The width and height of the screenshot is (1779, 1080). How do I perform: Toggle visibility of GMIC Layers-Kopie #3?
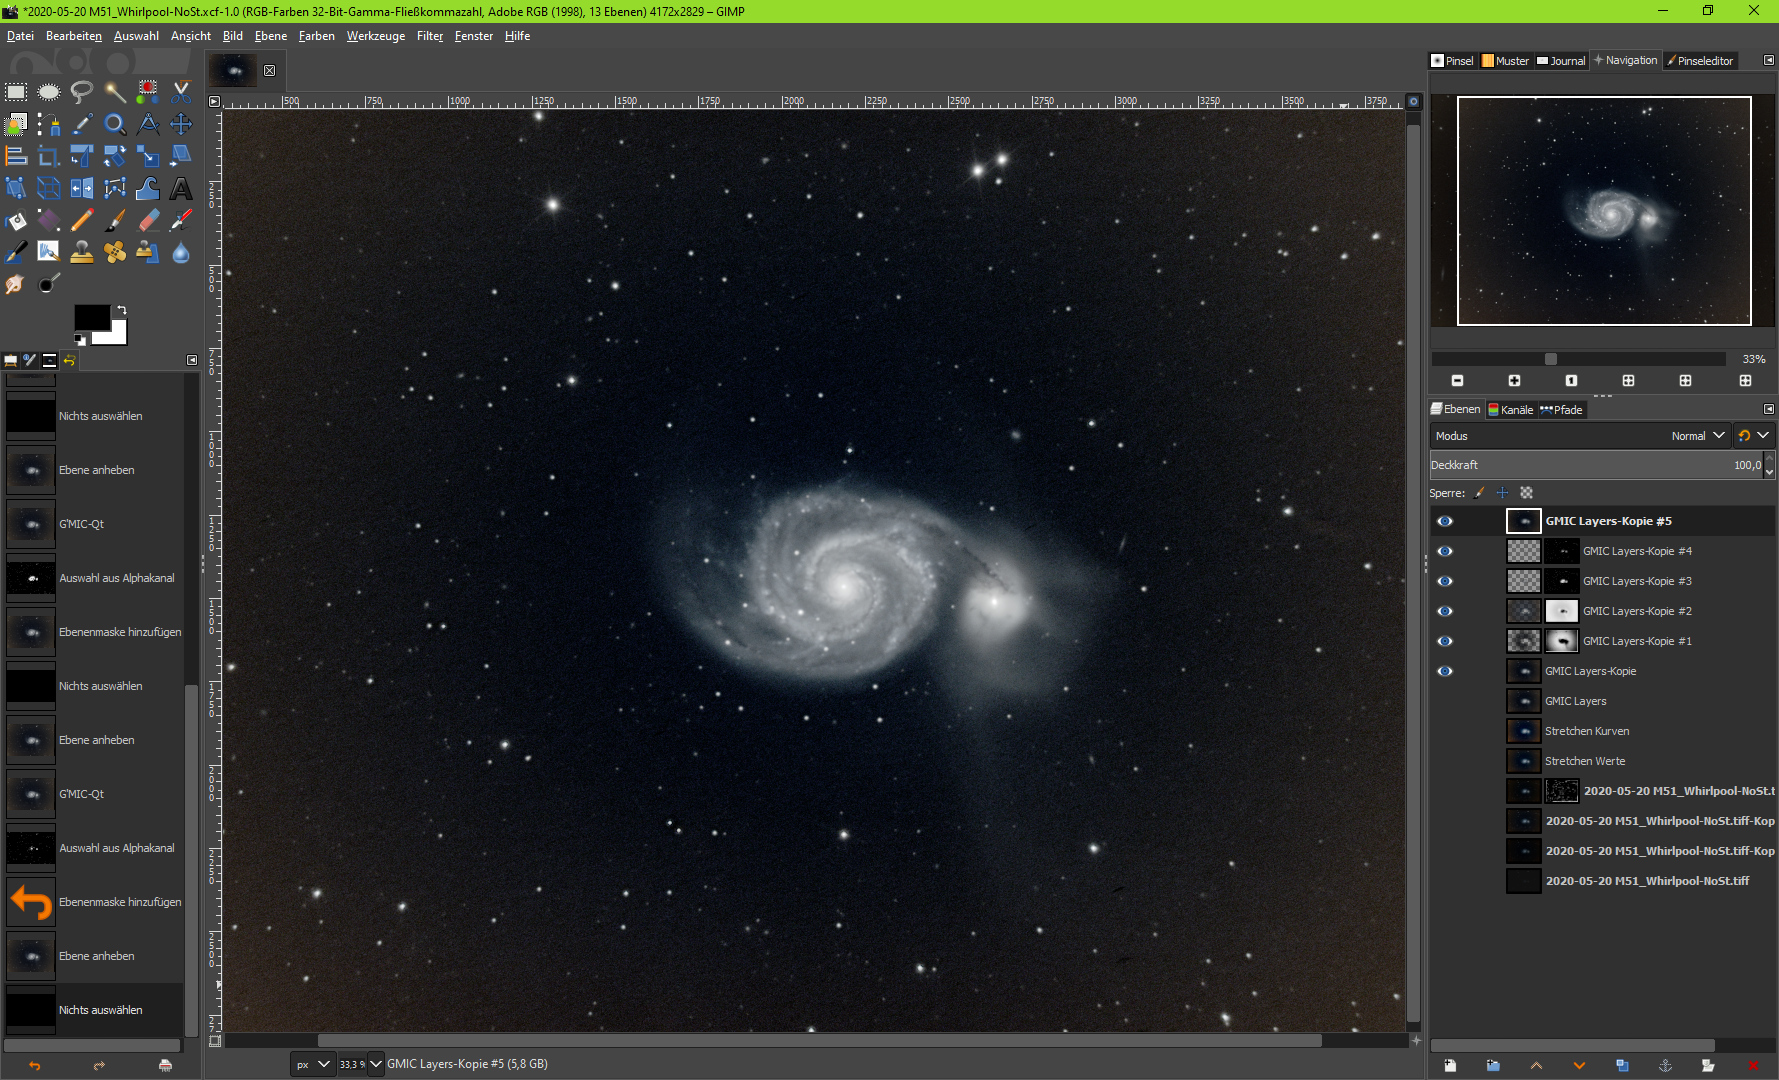tap(1445, 581)
